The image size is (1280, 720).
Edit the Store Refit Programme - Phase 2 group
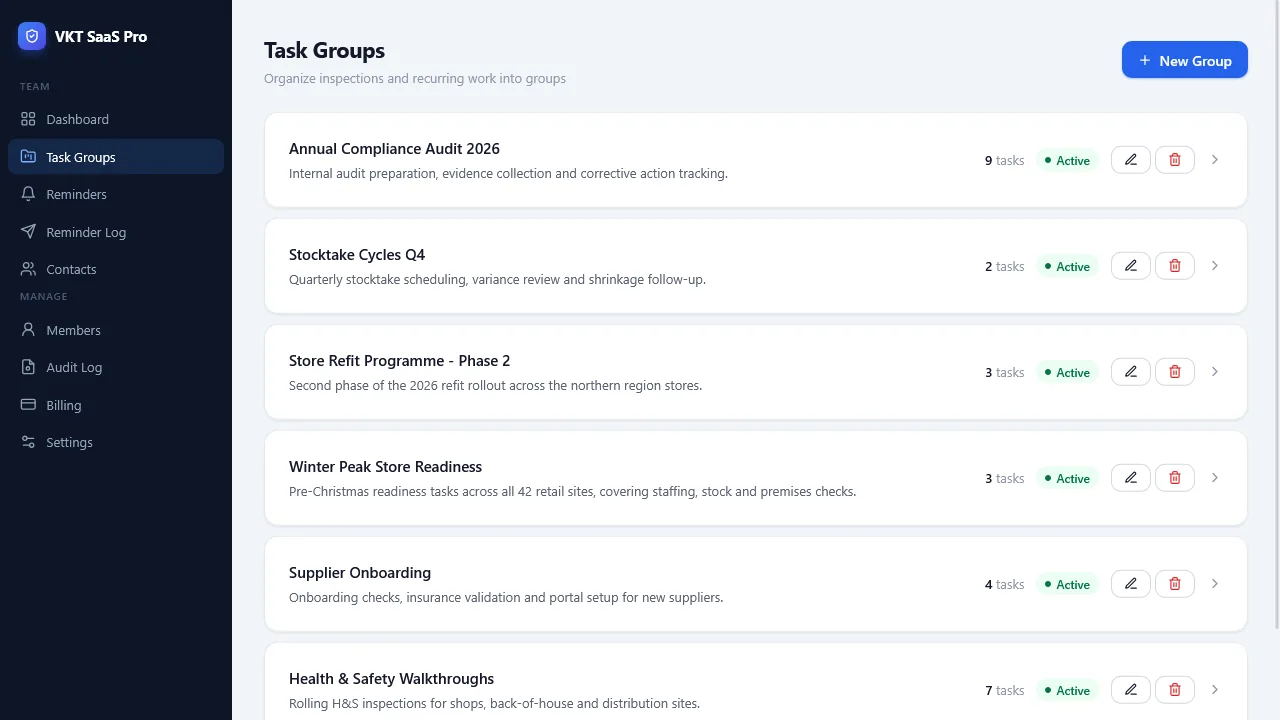[1131, 372]
